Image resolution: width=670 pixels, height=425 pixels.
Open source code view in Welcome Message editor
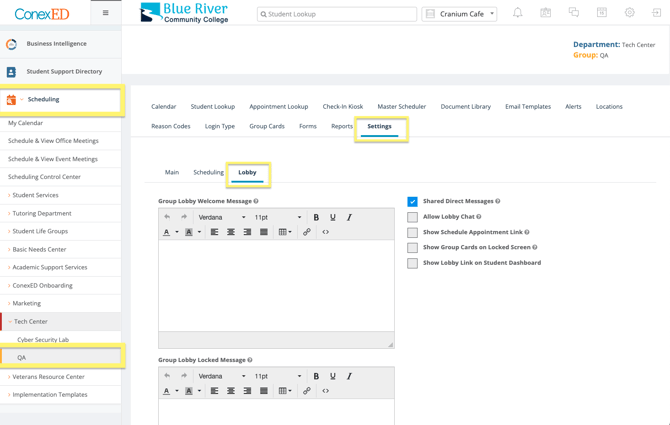coord(326,232)
